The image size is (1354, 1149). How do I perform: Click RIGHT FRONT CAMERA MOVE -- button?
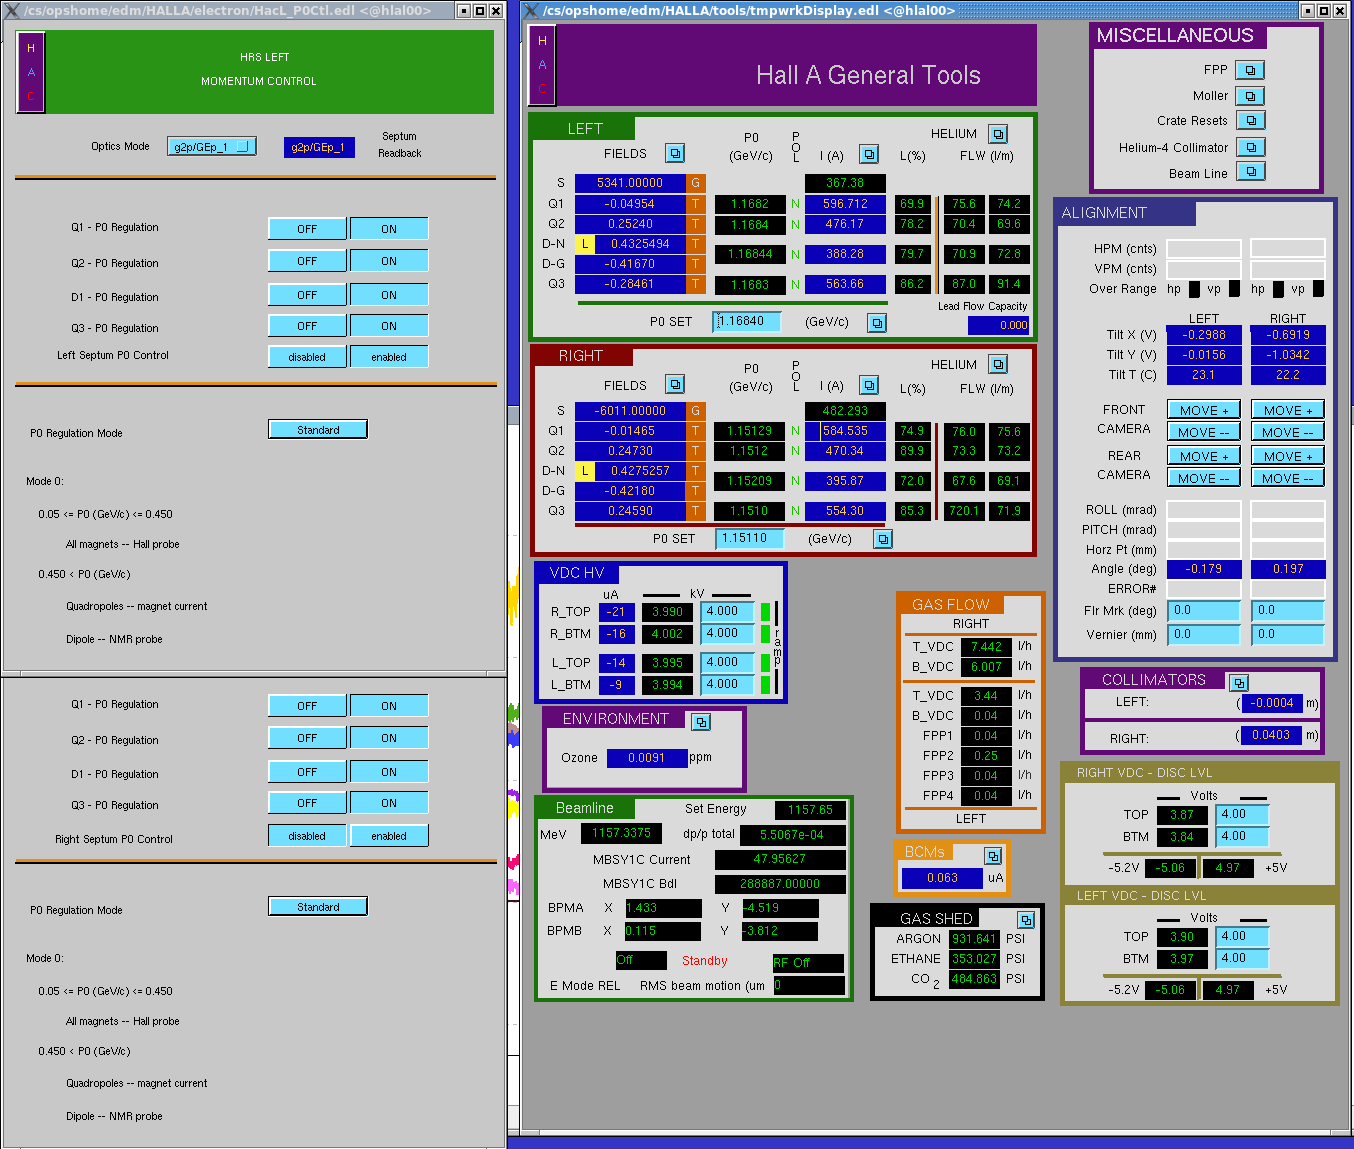(x=1288, y=432)
